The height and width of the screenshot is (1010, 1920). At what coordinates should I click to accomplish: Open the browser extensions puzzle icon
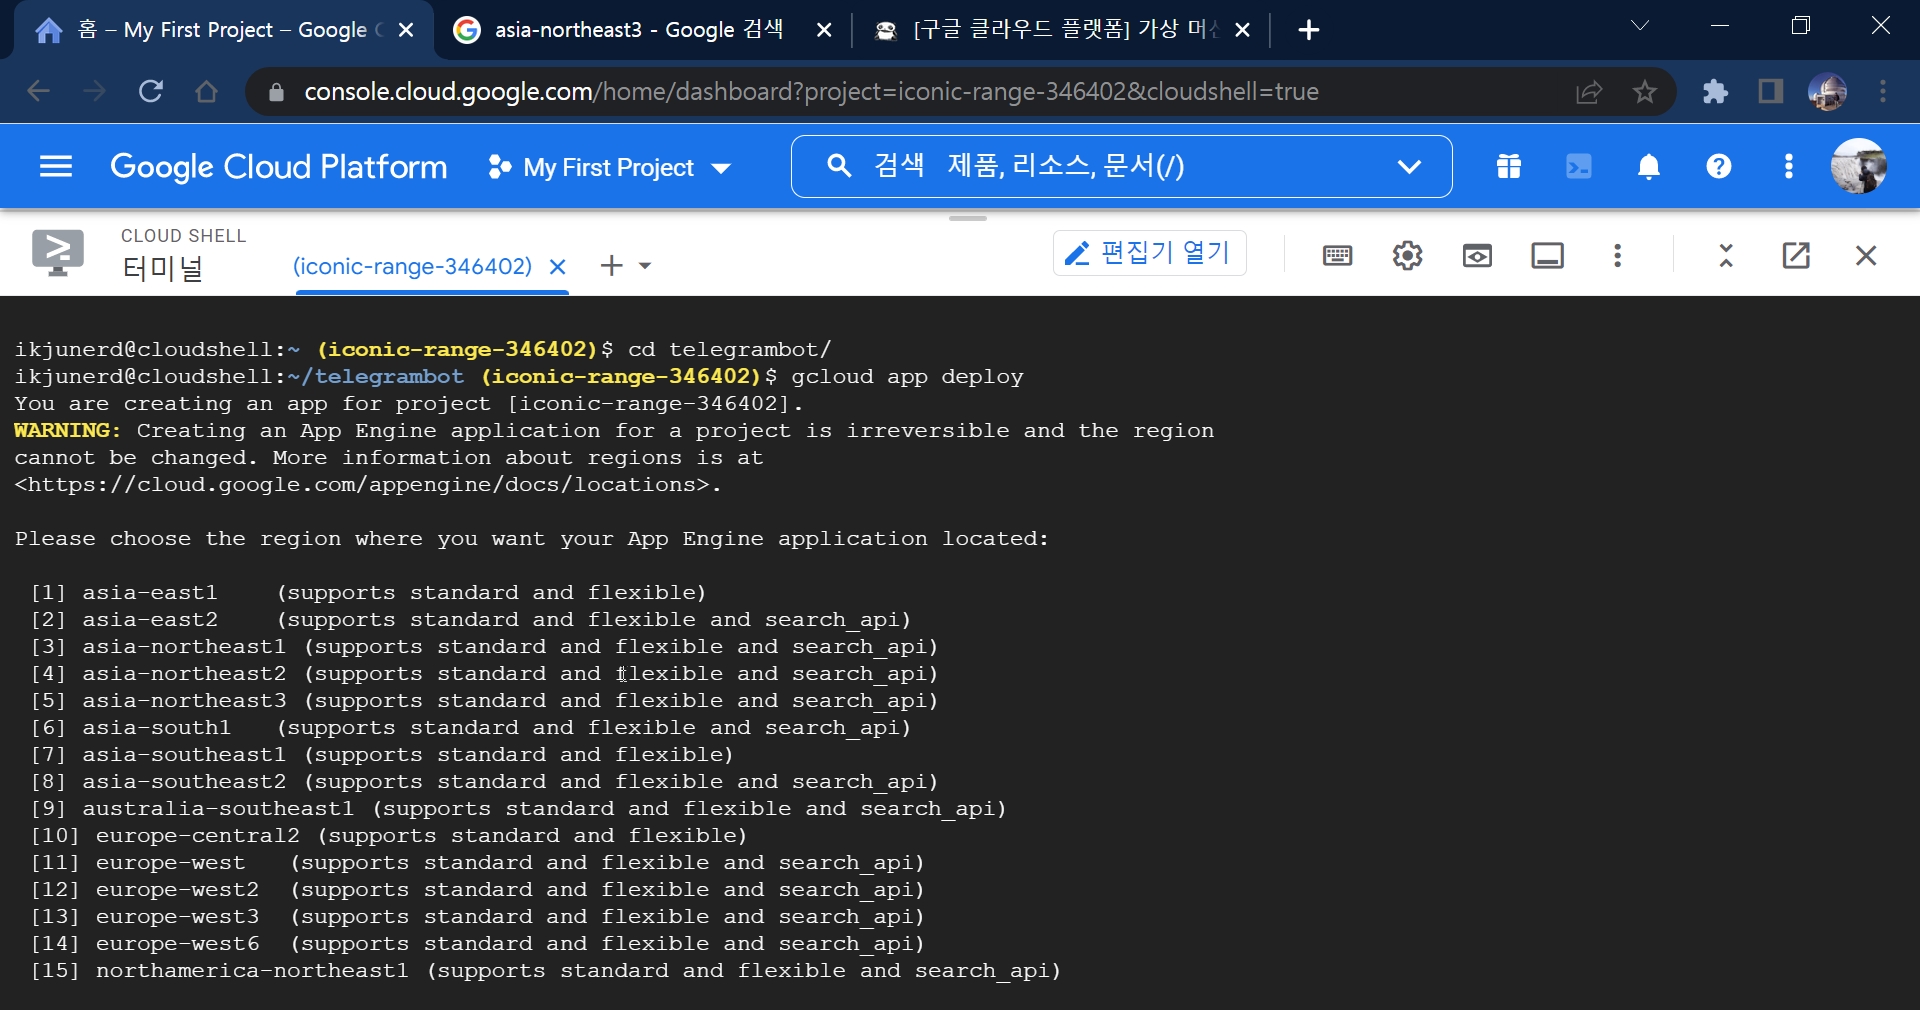coord(1715,92)
